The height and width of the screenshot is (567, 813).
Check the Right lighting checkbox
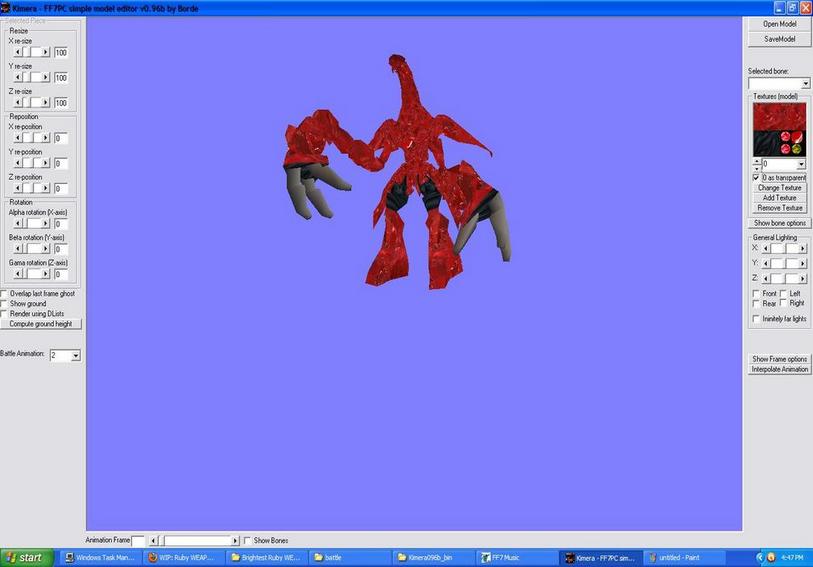click(x=783, y=303)
